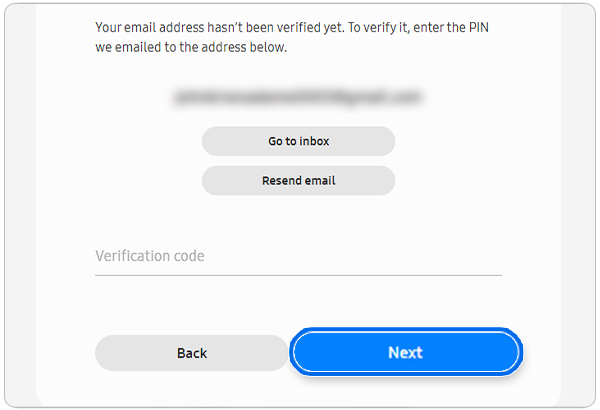Open your inbox to find the PIN
The image size is (600, 410).
(x=298, y=141)
